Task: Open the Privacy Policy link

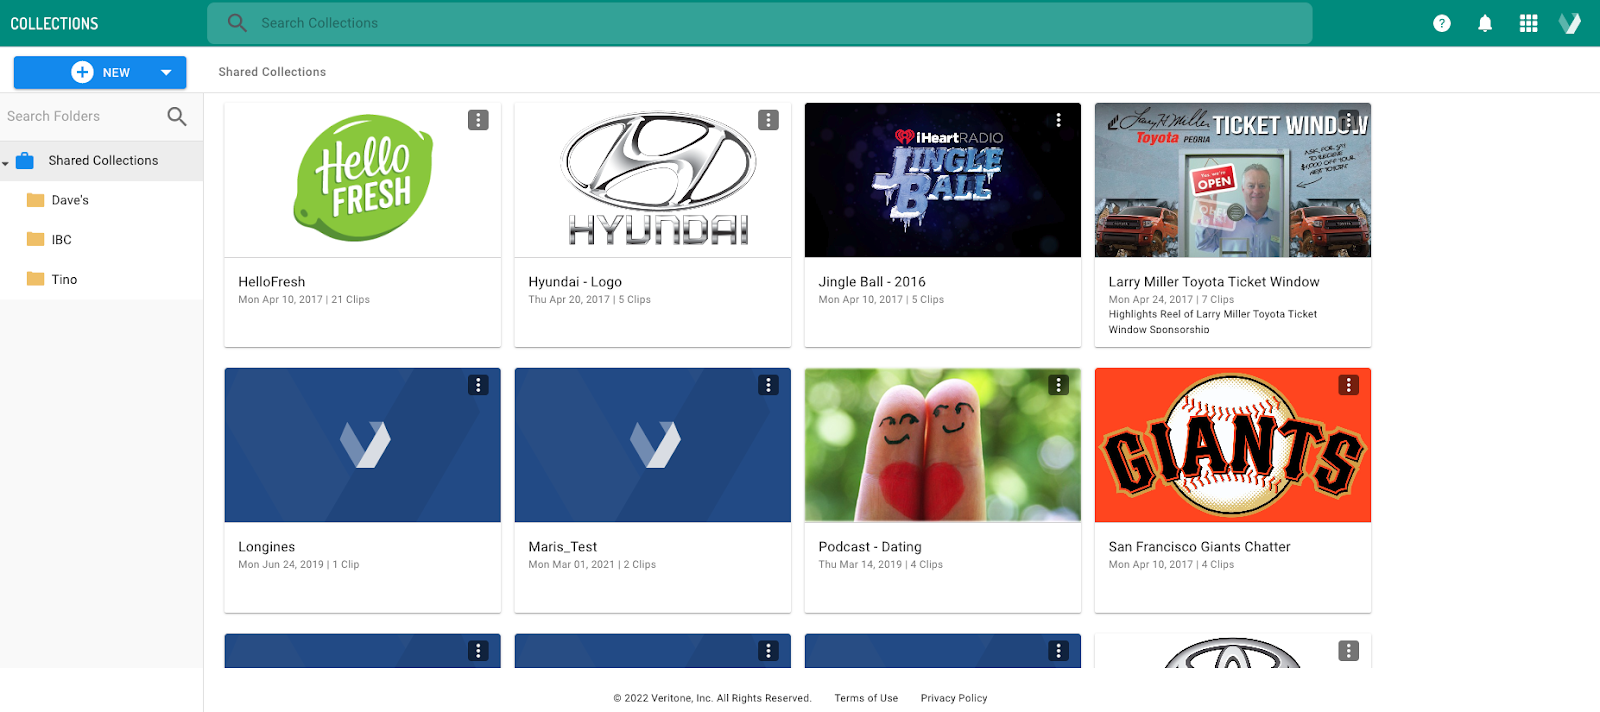Action: coord(954,698)
